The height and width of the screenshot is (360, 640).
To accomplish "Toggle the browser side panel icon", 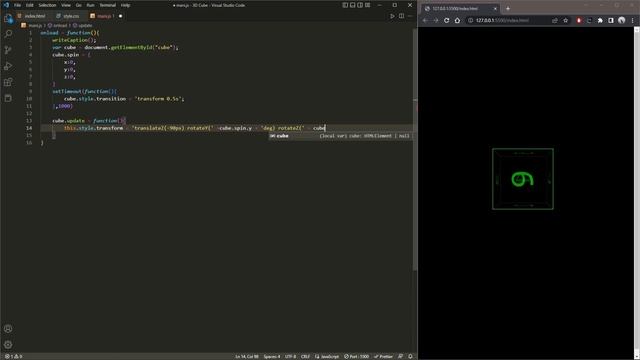I will pos(611,20).
